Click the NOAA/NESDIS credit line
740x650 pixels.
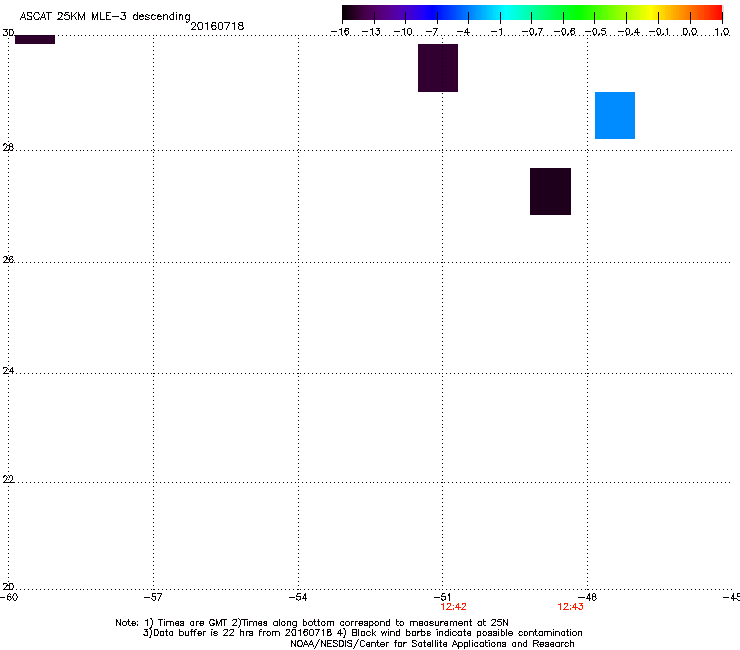pos(432,644)
